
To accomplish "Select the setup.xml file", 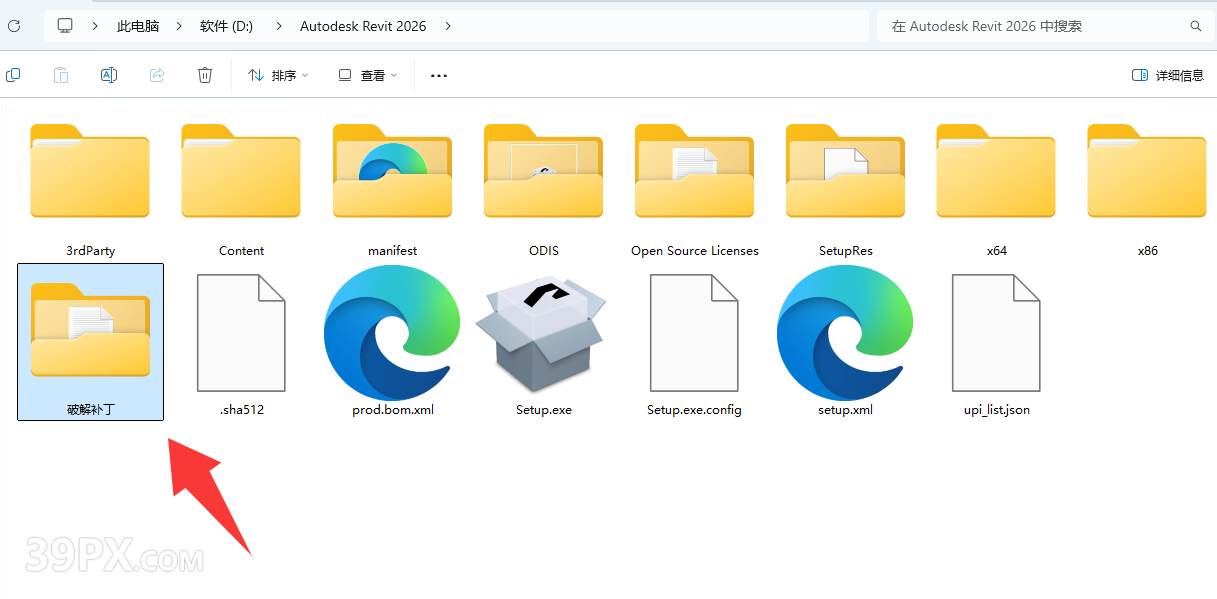I will tap(845, 342).
